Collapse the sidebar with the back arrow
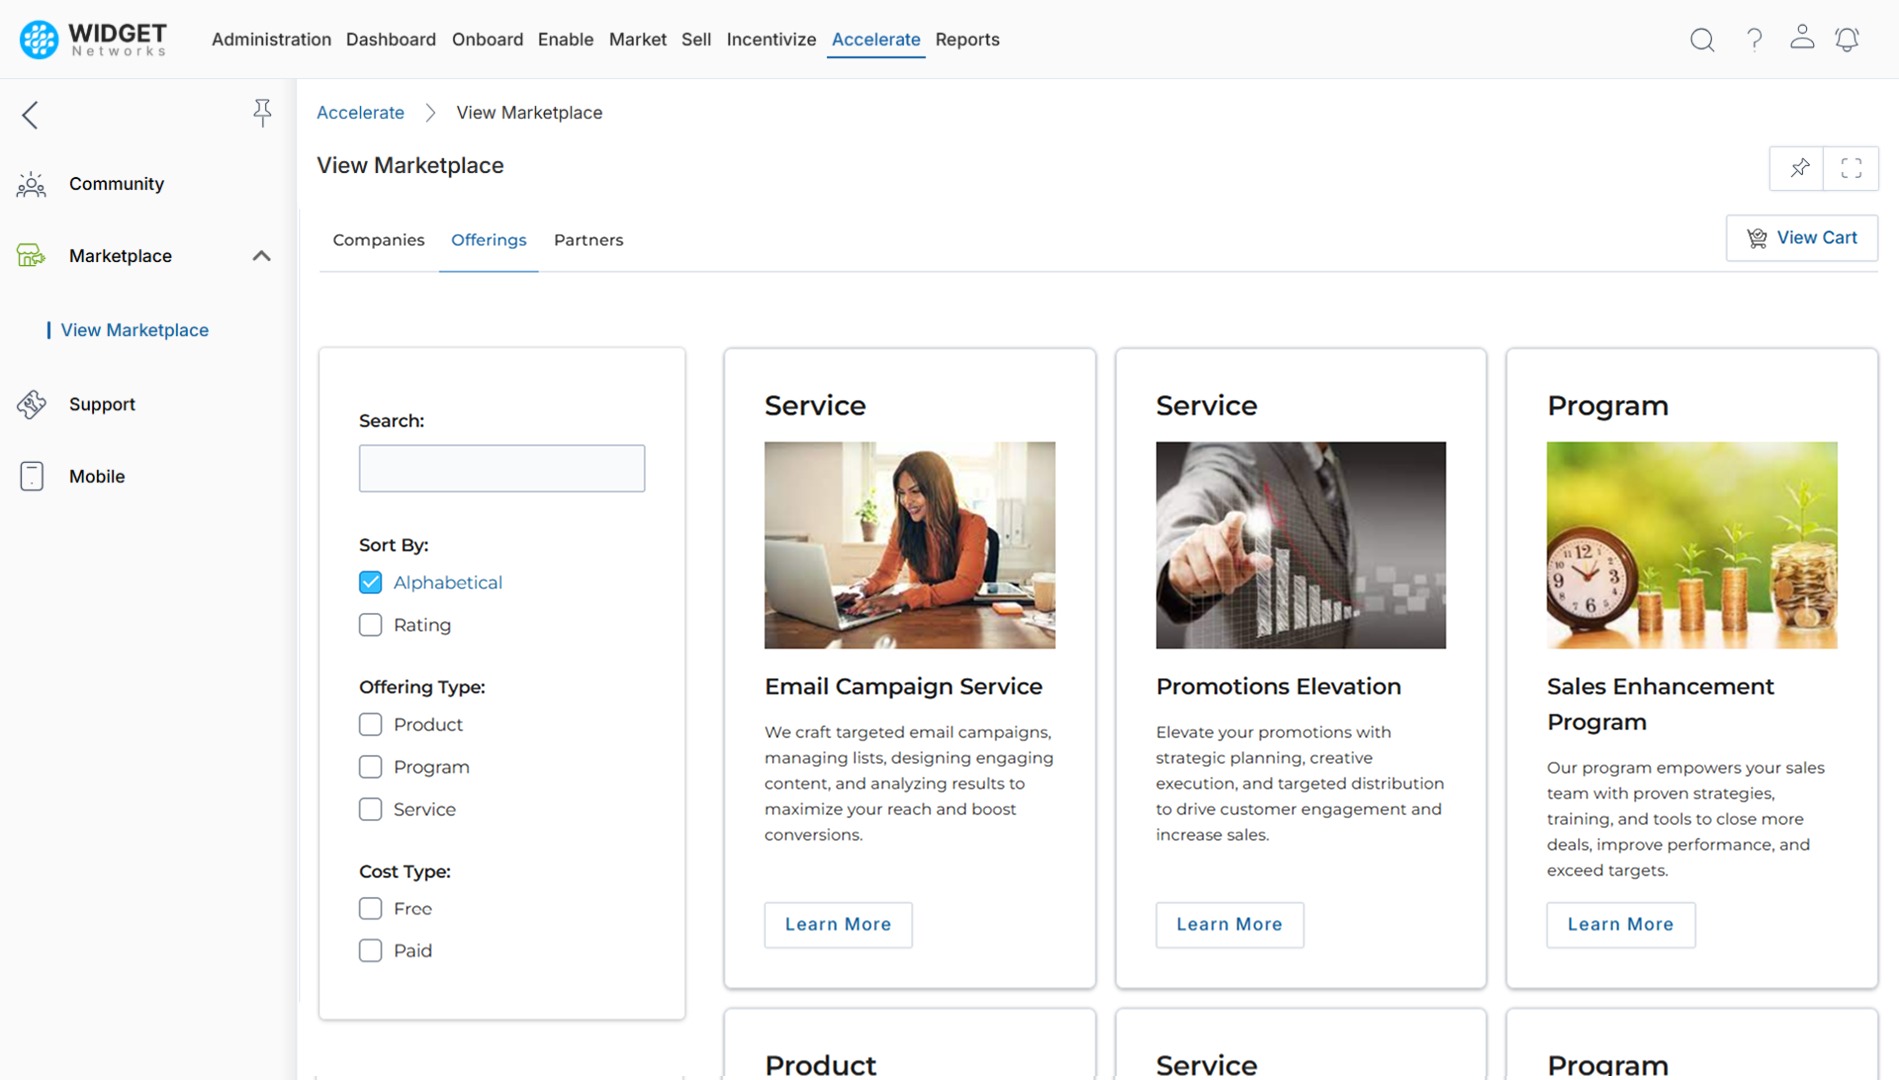 coord(30,115)
